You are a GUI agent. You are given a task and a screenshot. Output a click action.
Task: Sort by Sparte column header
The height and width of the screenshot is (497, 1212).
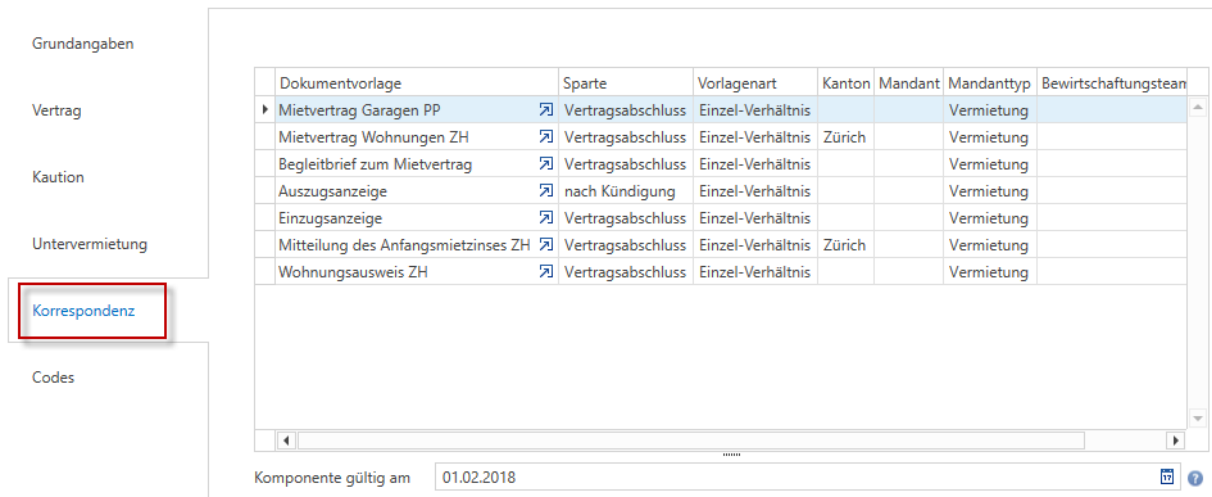(x=625, y=83)
